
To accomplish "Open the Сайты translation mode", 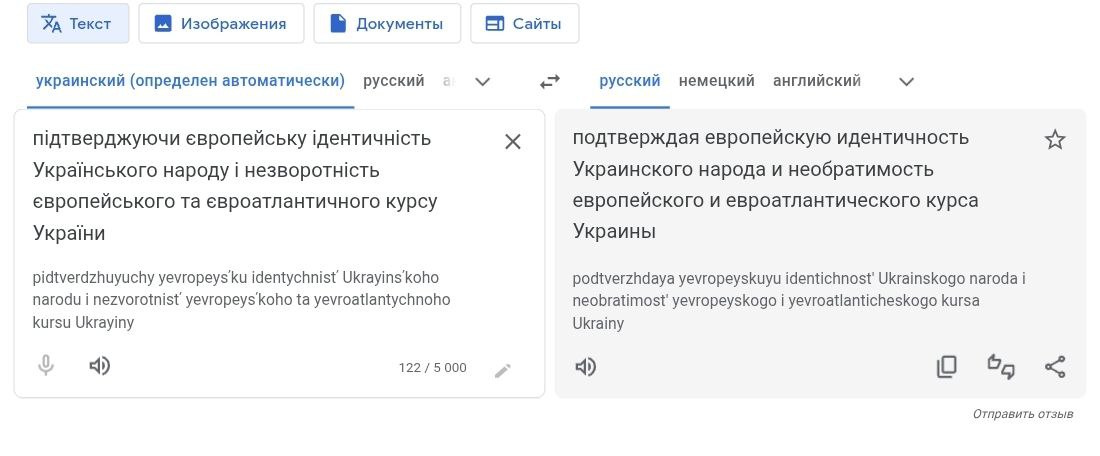I will tap(524, 23).
